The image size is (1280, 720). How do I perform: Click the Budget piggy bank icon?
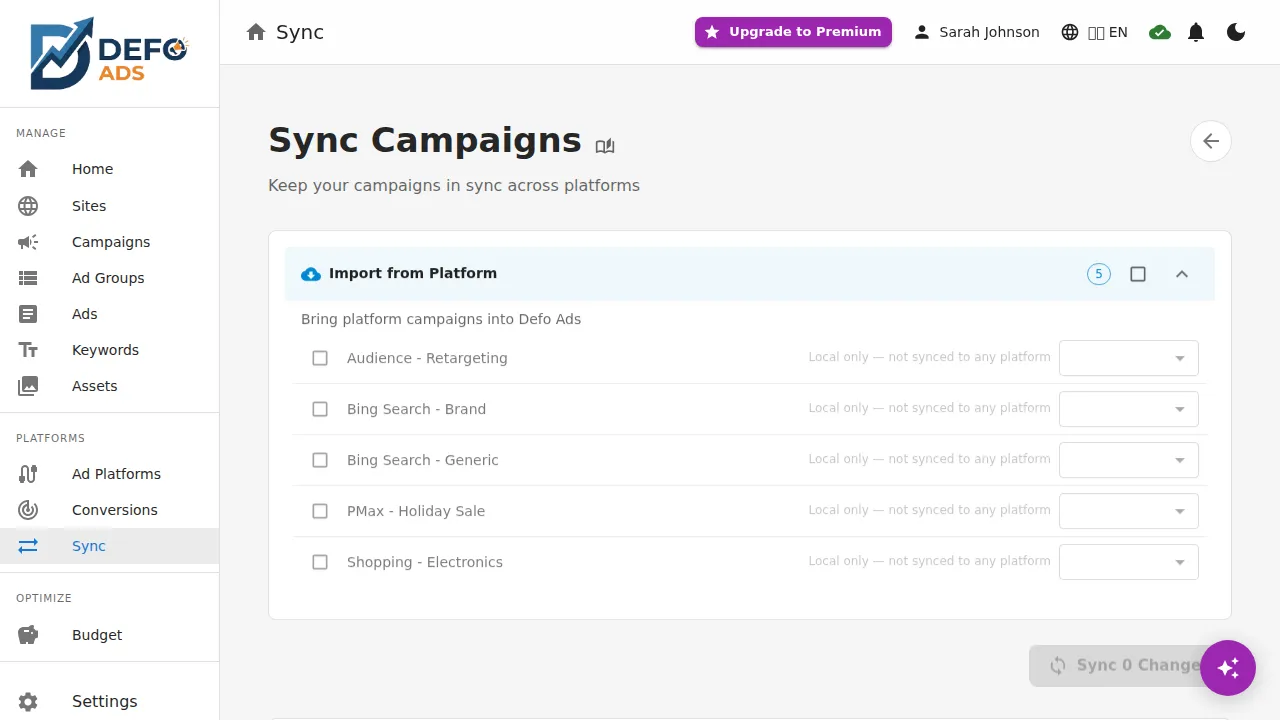[x=28, y=635]
